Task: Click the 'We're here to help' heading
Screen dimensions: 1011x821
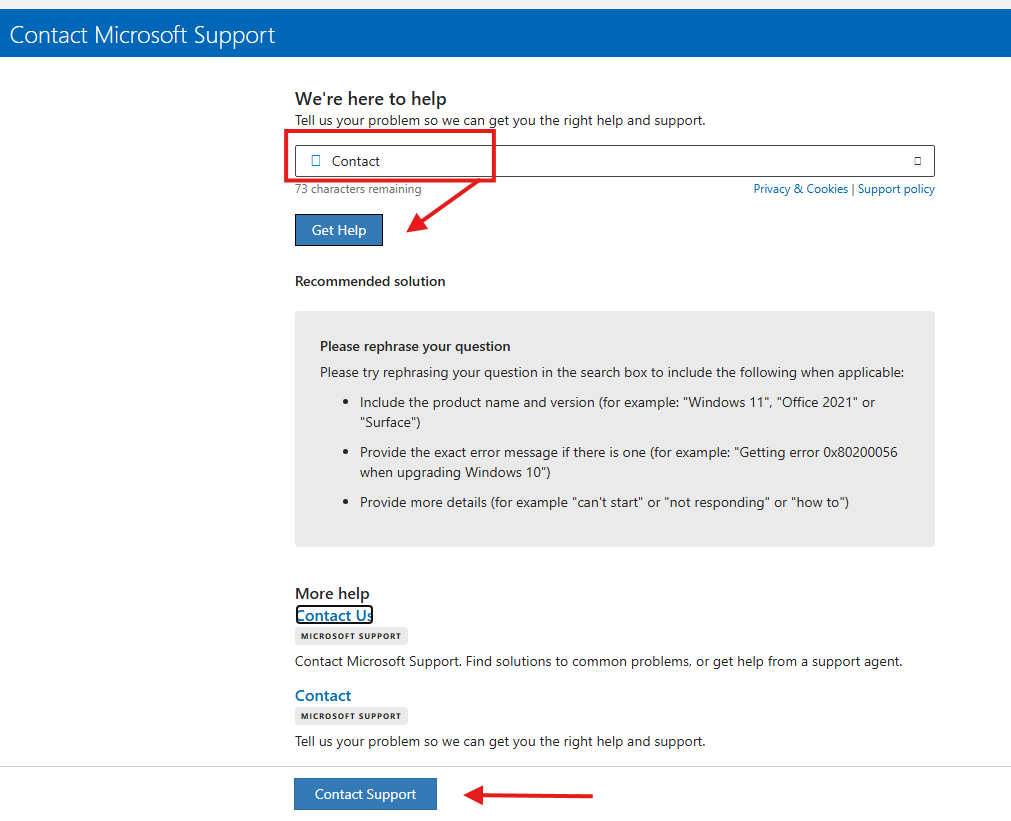Action: click(x=371, y=99)
